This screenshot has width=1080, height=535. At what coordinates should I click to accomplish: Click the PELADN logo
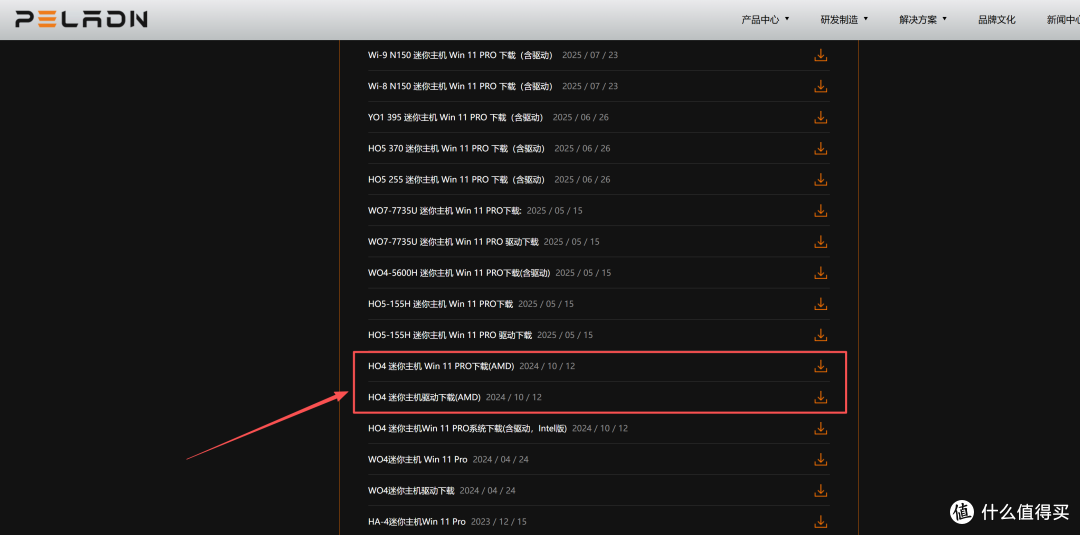[81, 19]
